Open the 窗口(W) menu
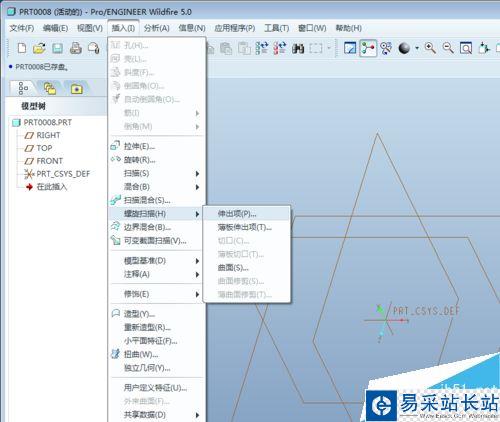This screenshot has height=422, width=500. coord(312,28)
